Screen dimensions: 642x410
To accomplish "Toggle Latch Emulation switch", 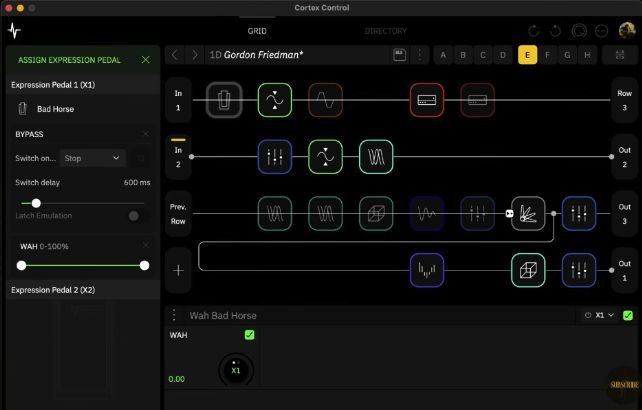I will click(136, 216).
